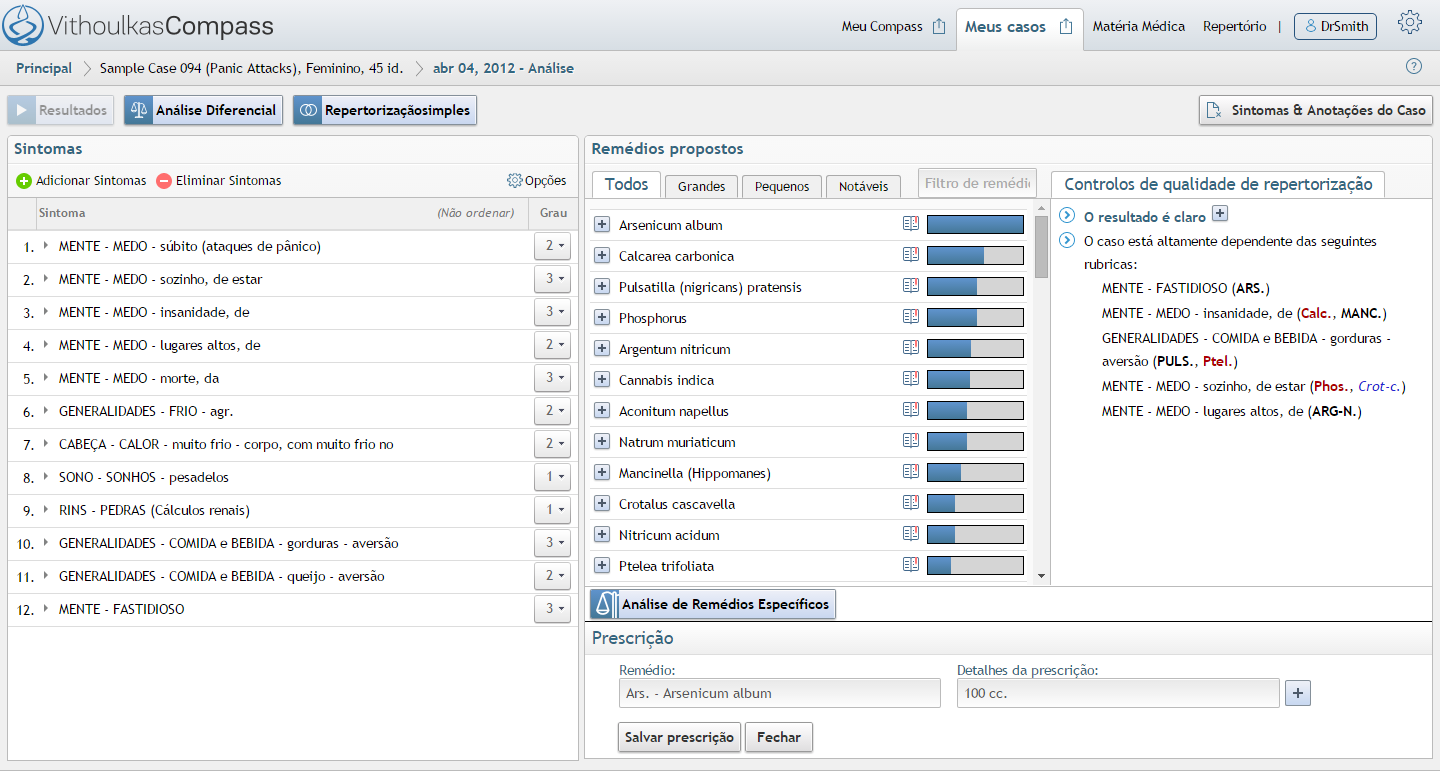Click the Salvar prescrição button
The width and height of the screenshot is (1440, 771).
(x=679, y=737)
